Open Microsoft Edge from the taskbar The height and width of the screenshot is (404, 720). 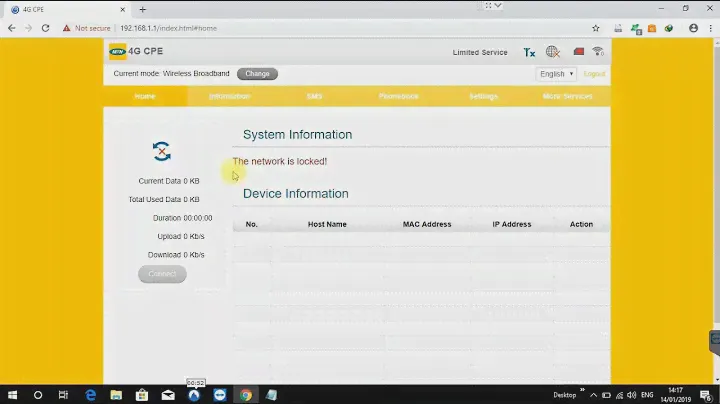tap(90, 394)
